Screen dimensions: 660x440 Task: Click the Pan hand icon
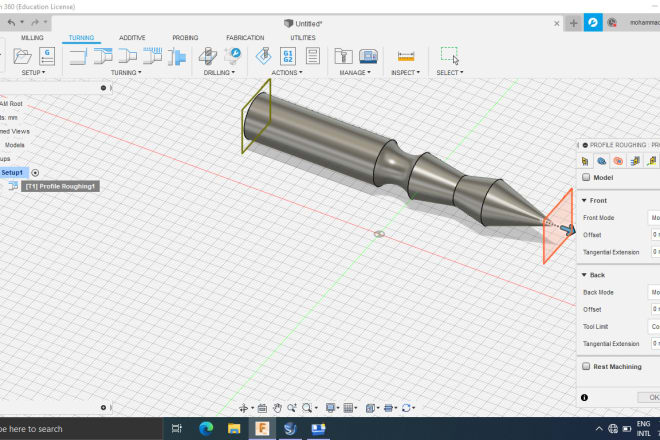pyautogui.click(x=277, y=408)
